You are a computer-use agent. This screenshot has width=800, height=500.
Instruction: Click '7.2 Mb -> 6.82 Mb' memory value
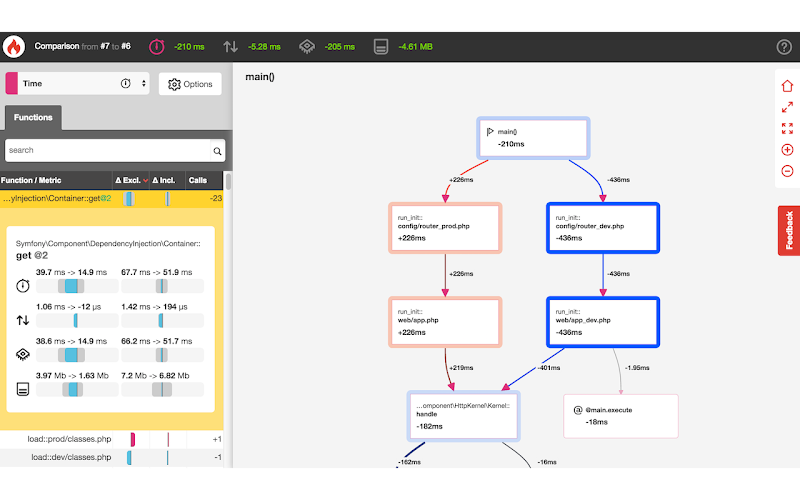click(x=155, y=376)
